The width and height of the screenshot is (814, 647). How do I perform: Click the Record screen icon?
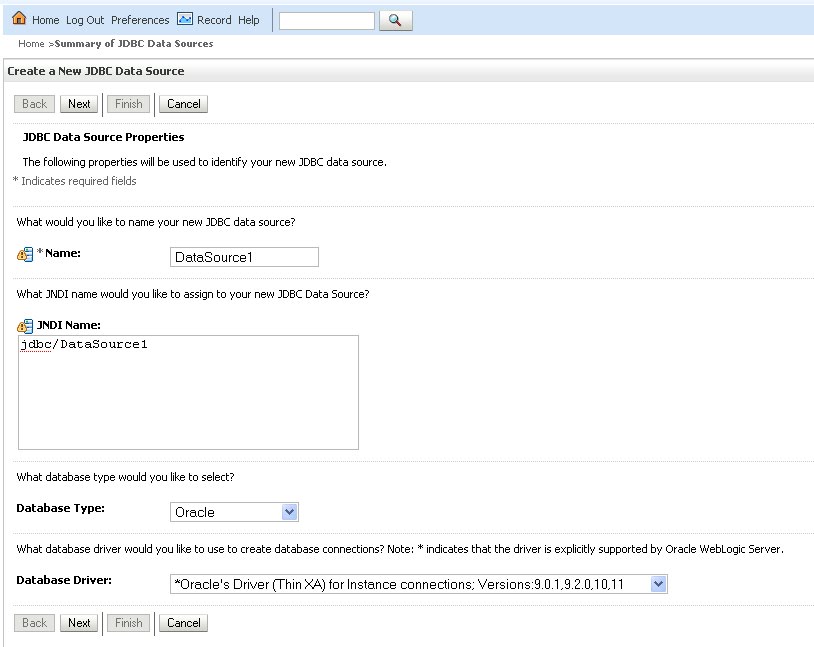pos(186,19)
